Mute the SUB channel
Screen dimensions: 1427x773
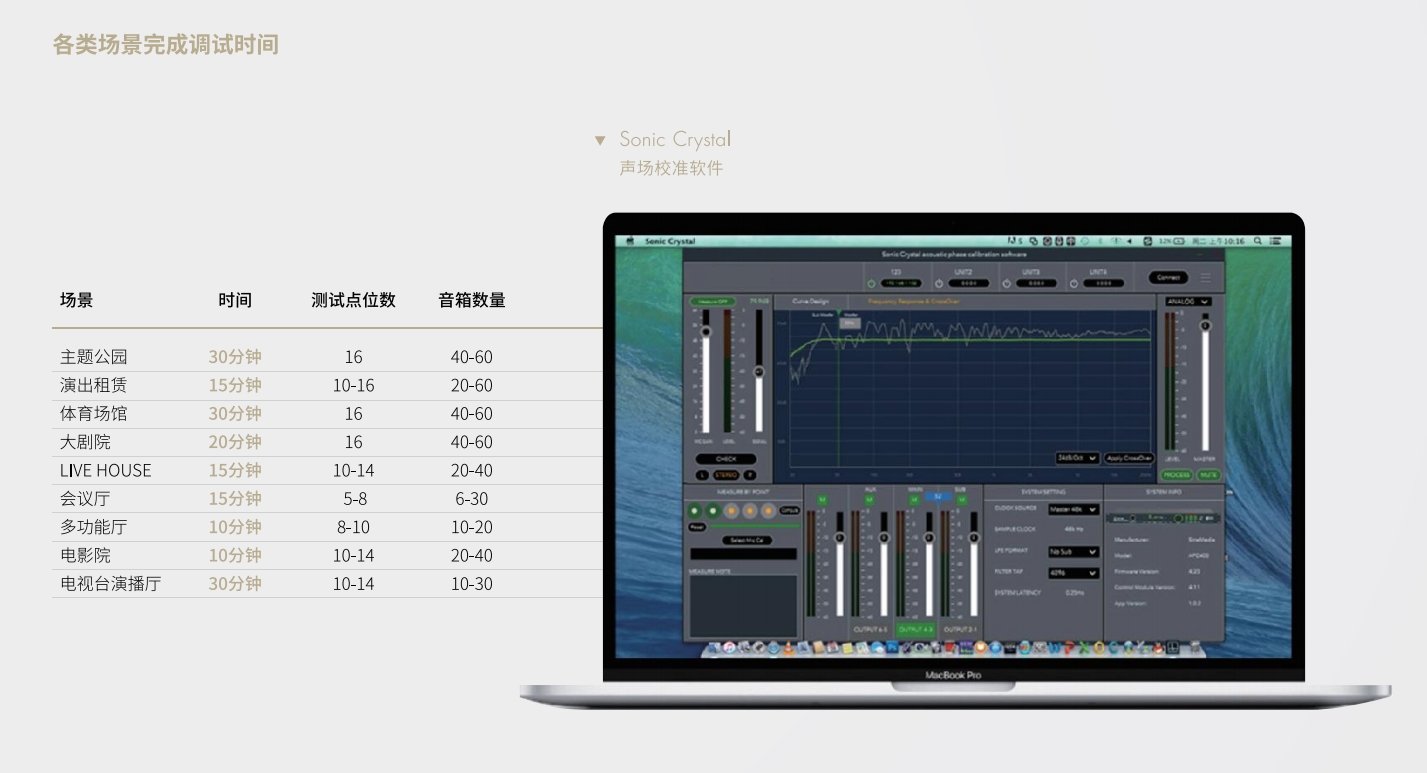pyautogui.click(x=961, y=499)
